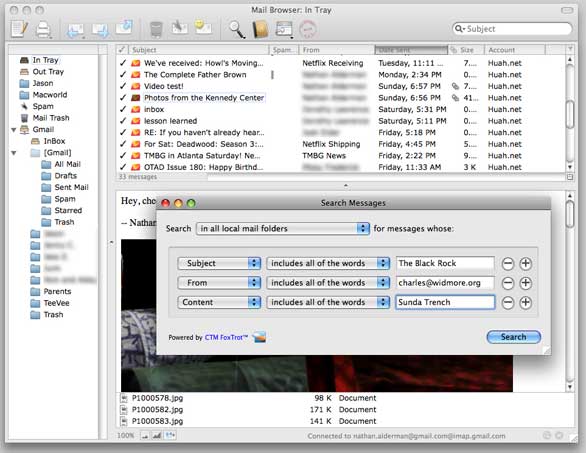Collapse the Gmail account tree
This screenshot has height=453, width=586.
tap(13, 130)
